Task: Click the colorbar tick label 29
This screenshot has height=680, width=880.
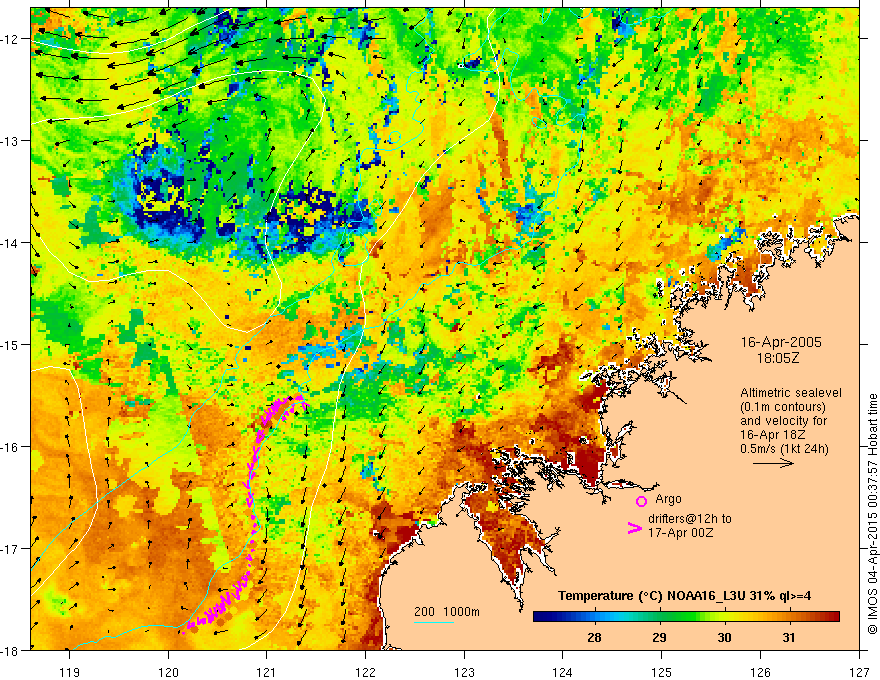Action: pyautogui.click(x=659, y=637)
